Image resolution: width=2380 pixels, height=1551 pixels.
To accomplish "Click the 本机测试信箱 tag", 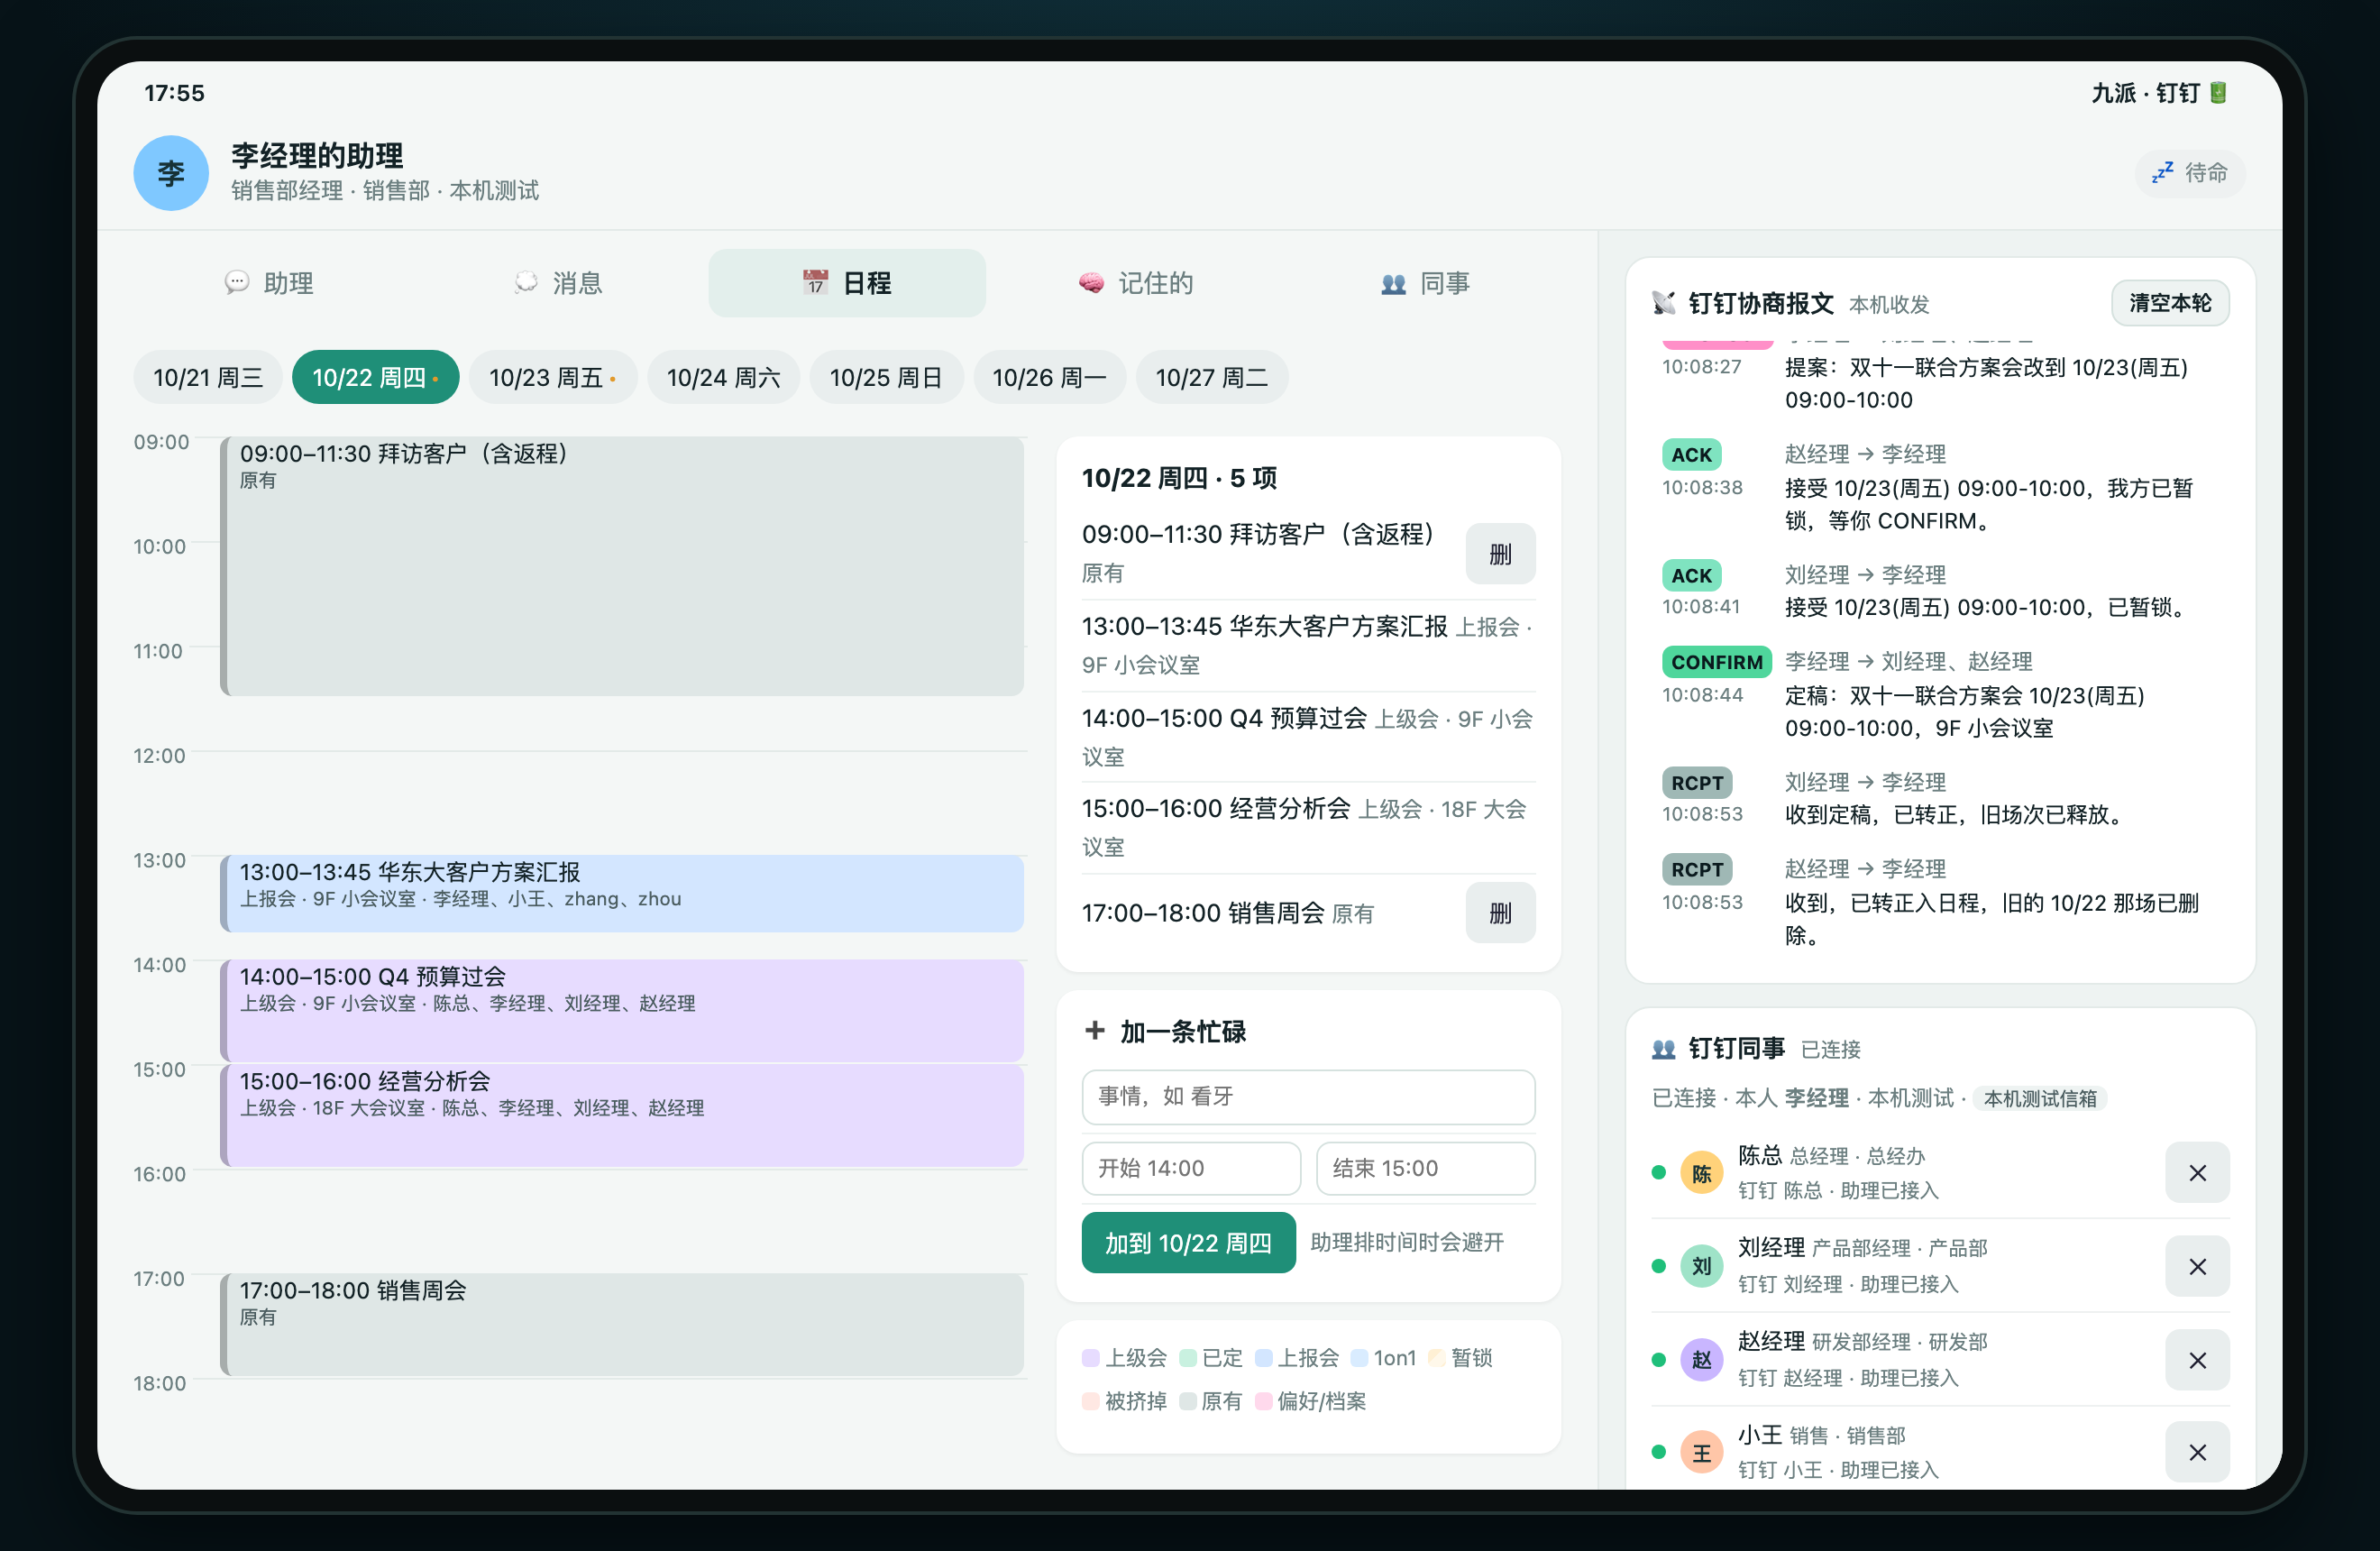I will click(2040, 1098).
